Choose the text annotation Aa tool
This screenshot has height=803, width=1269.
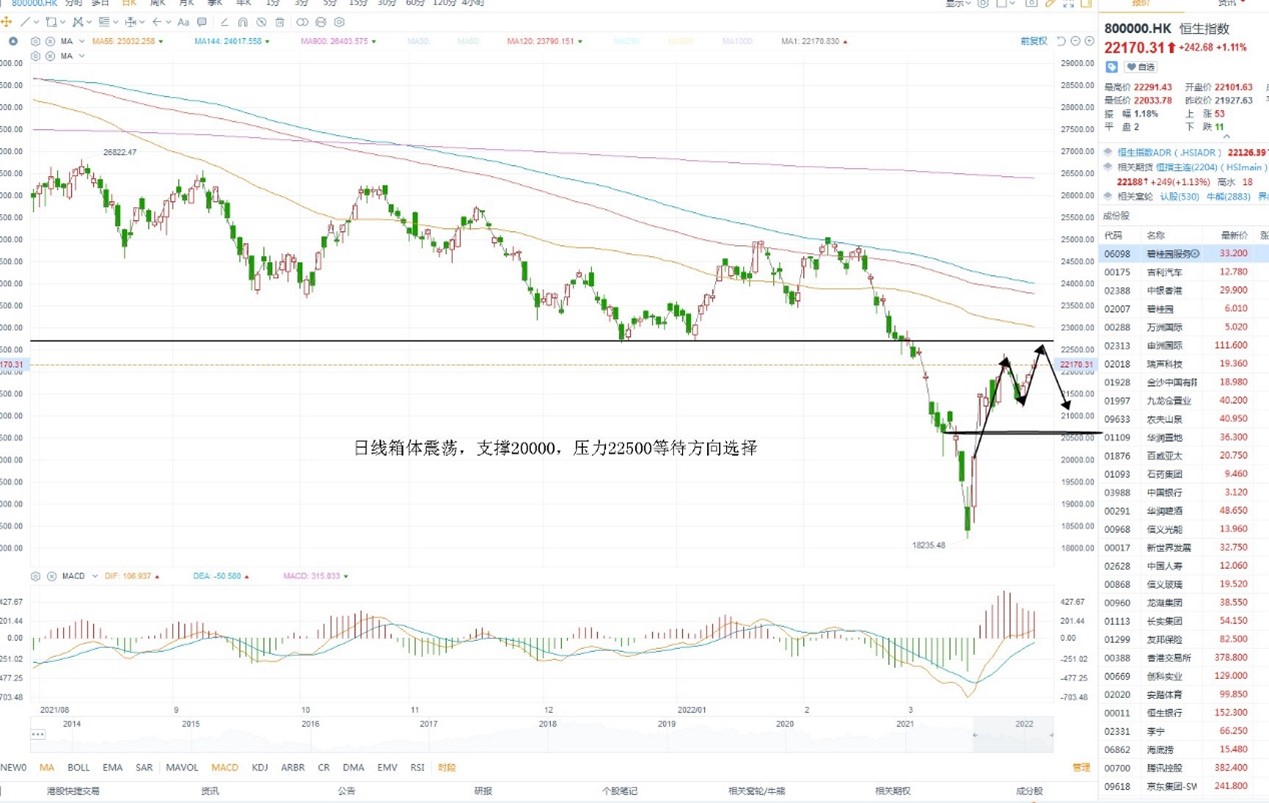(x=183, y=22)
